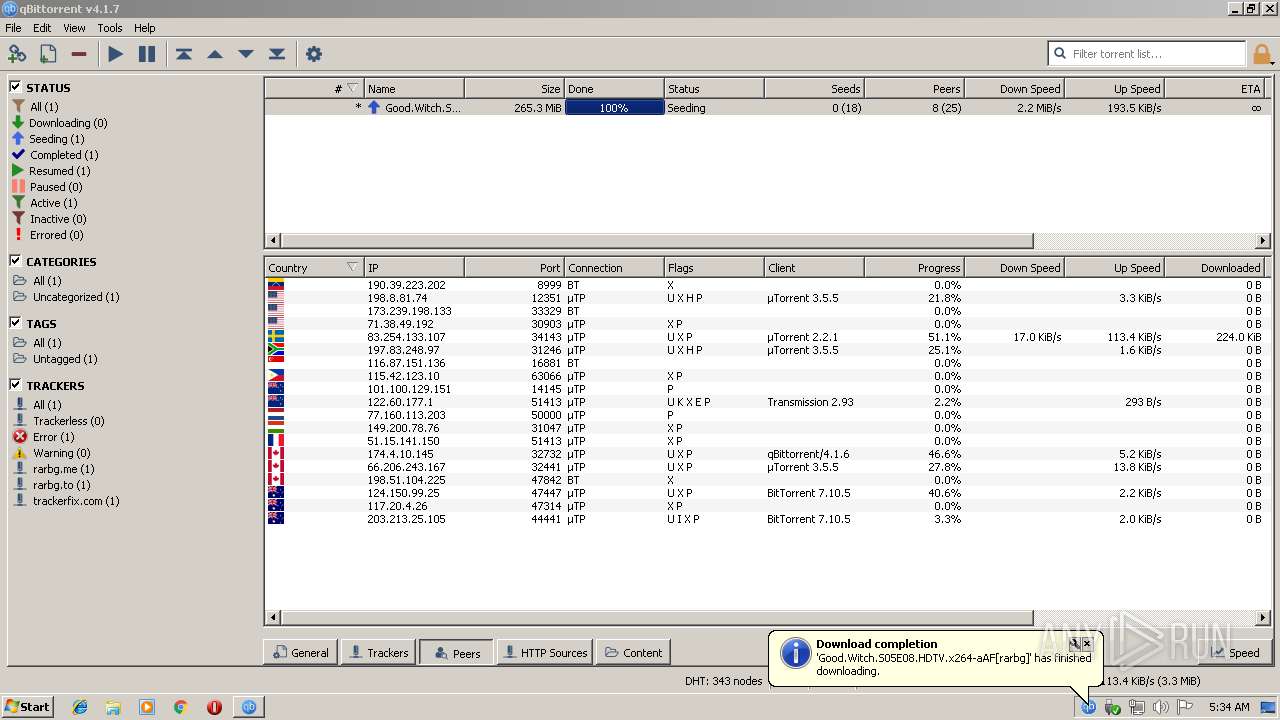Viewport: 1280px width, 720px height.
Task: Select Uncategorized (1) category
Action: 66,297
